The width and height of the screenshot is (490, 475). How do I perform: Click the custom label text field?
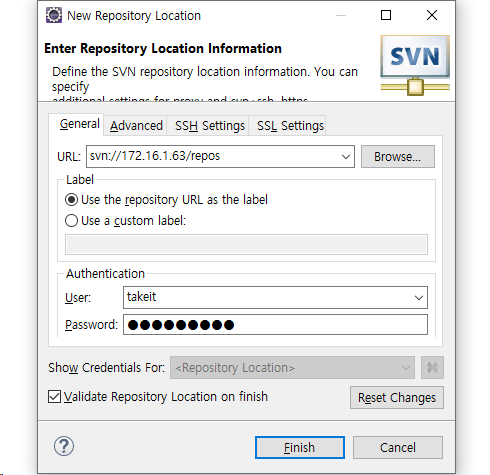[x=246, y=244]
